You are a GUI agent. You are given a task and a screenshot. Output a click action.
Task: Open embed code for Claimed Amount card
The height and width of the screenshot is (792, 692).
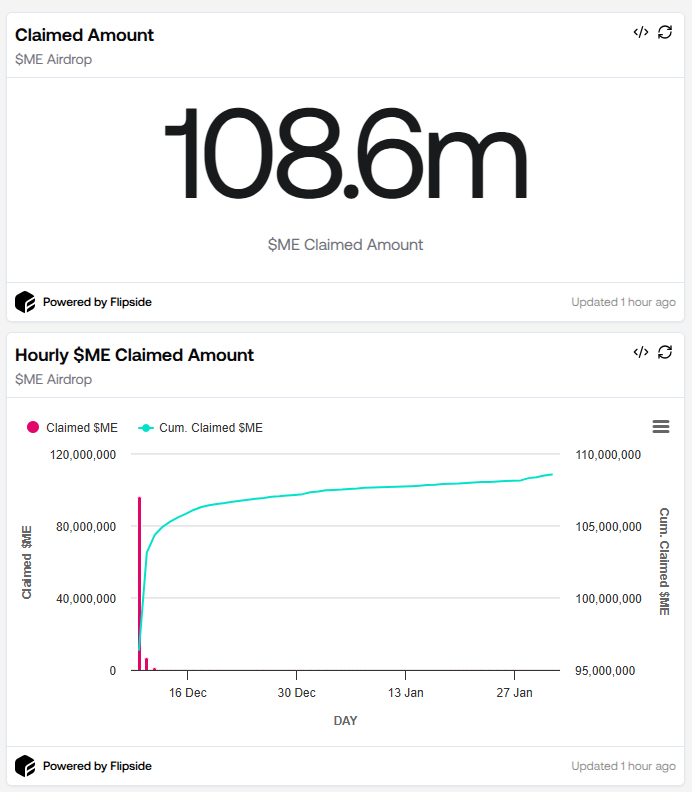pyautogui.click(x=641, y=32)
